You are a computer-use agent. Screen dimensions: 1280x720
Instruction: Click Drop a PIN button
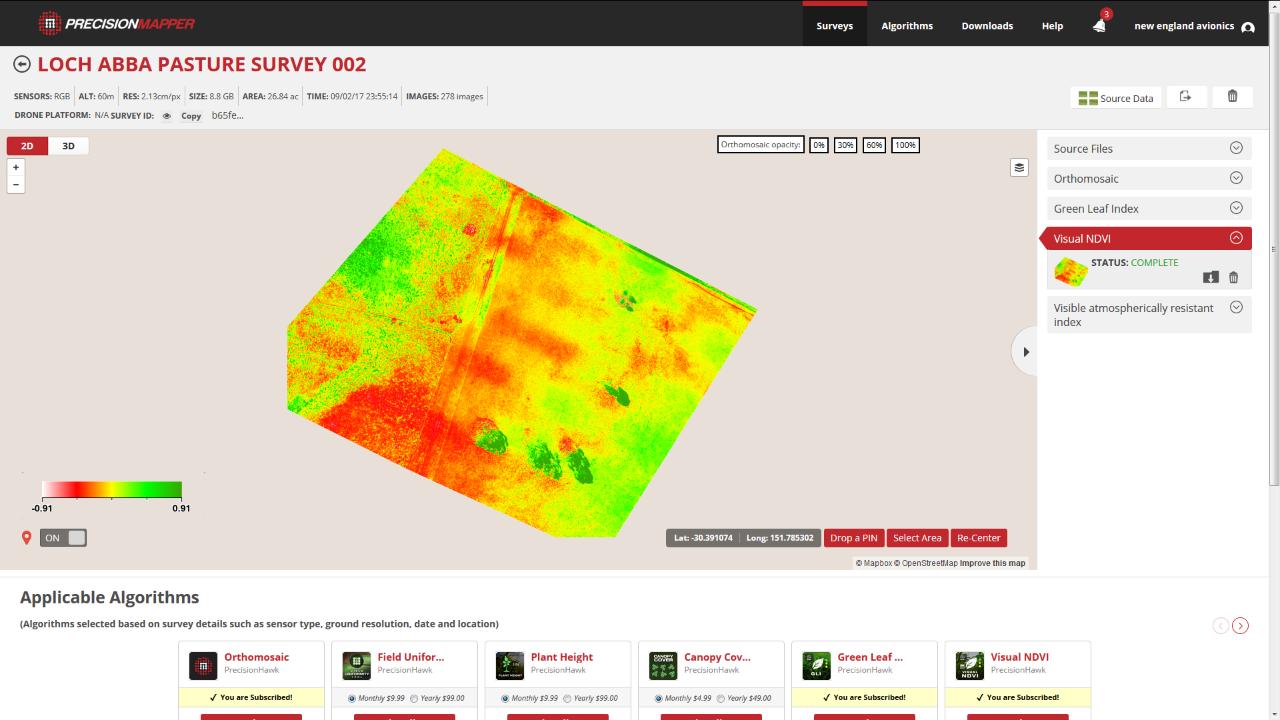(x=854, y=538)
